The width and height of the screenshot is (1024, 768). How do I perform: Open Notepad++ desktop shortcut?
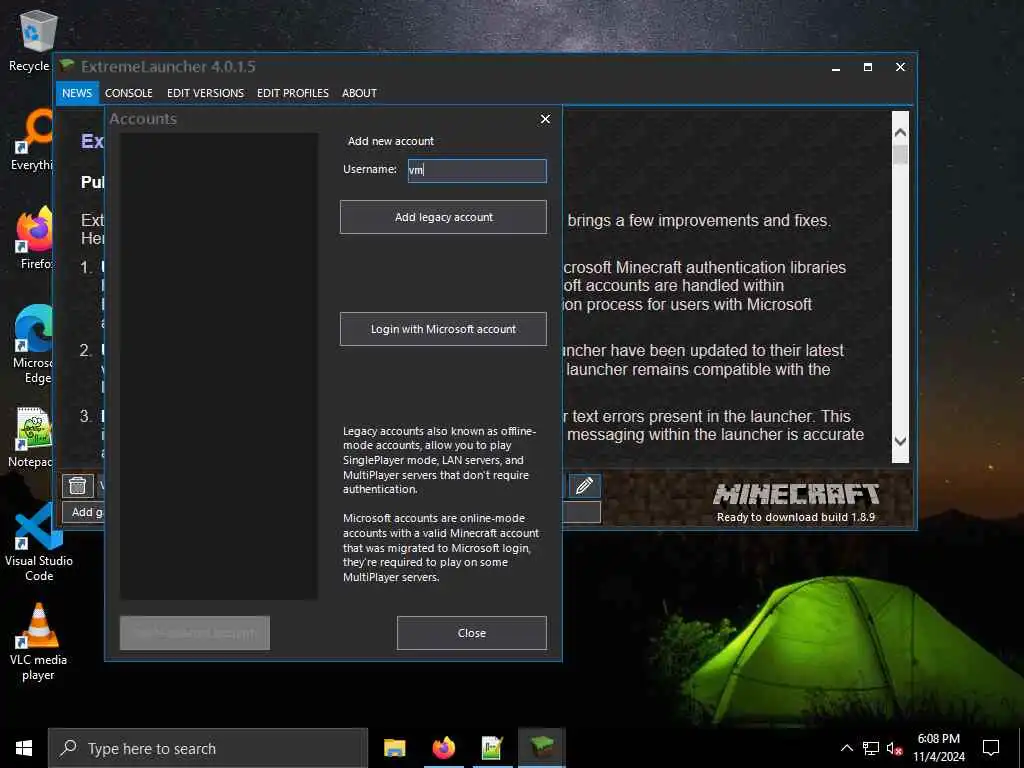[34, 438]
